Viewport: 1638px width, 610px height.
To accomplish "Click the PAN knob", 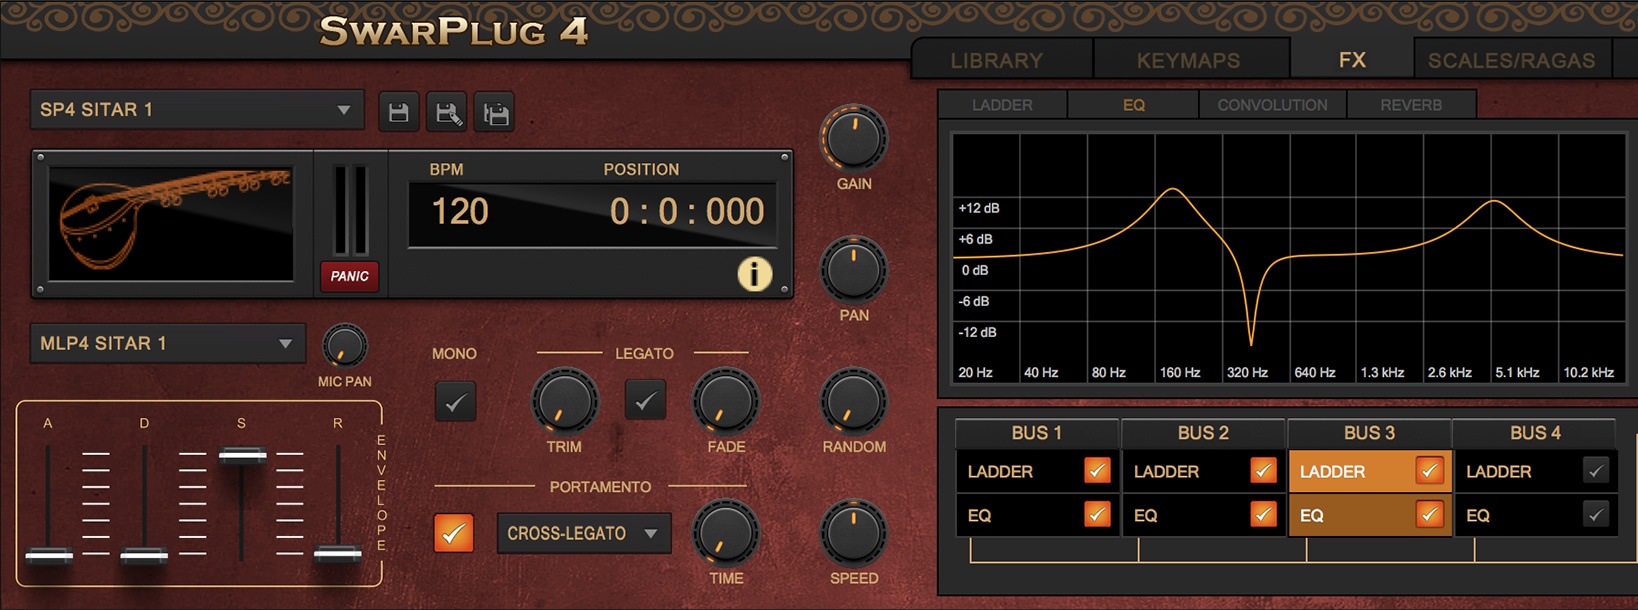I will pyautogui.click(x=854, y=270).
